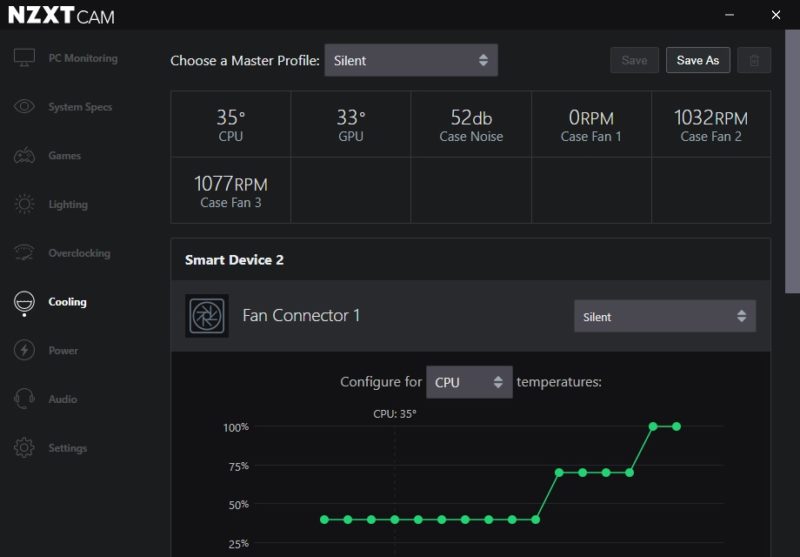Expand the Configure for CPU dropdown
Screen dimensions: 800x557
click(469, 382)
